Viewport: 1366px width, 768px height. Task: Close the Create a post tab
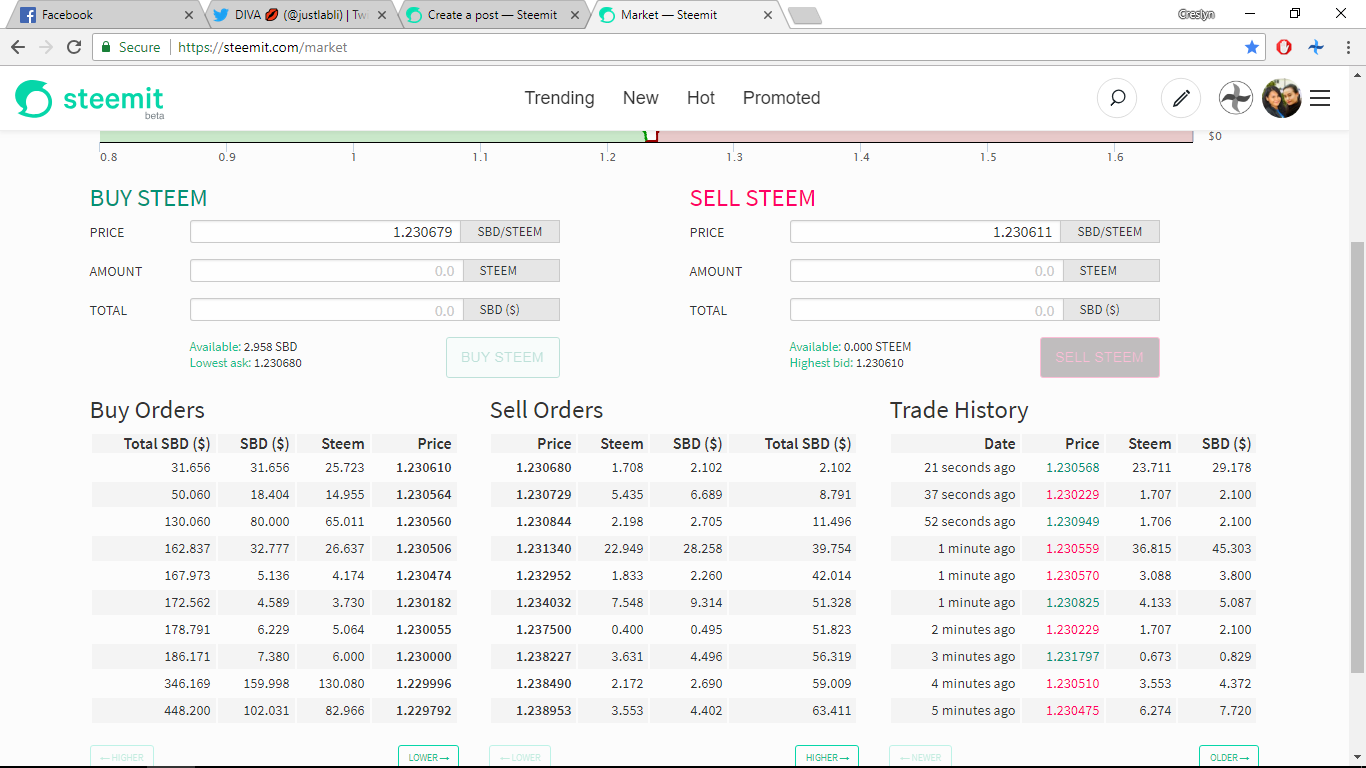click(575, 15)
